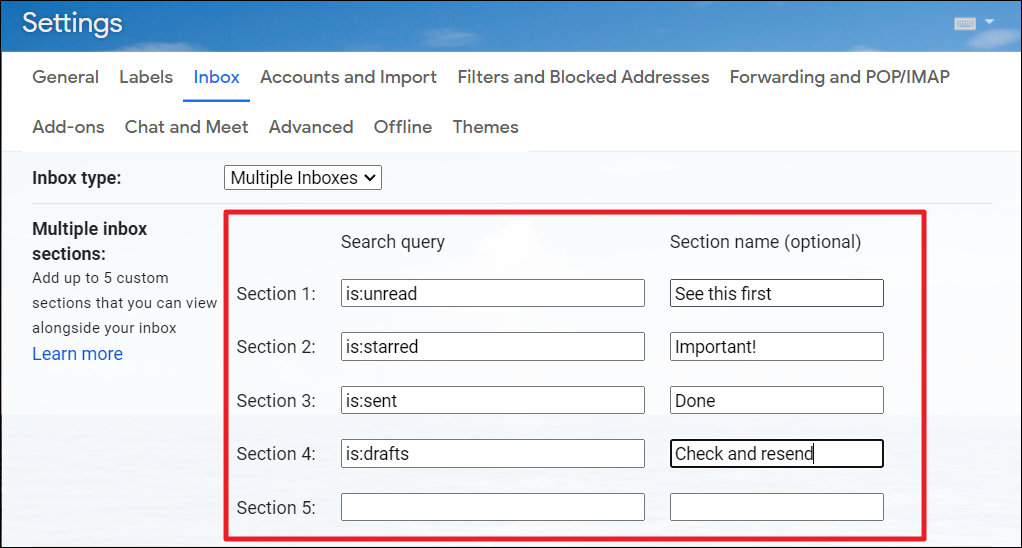Image resolution: width=1022 pixels, height=548 pixels.
Task: Open the Offline settings tab
Action: pos(403,127)
